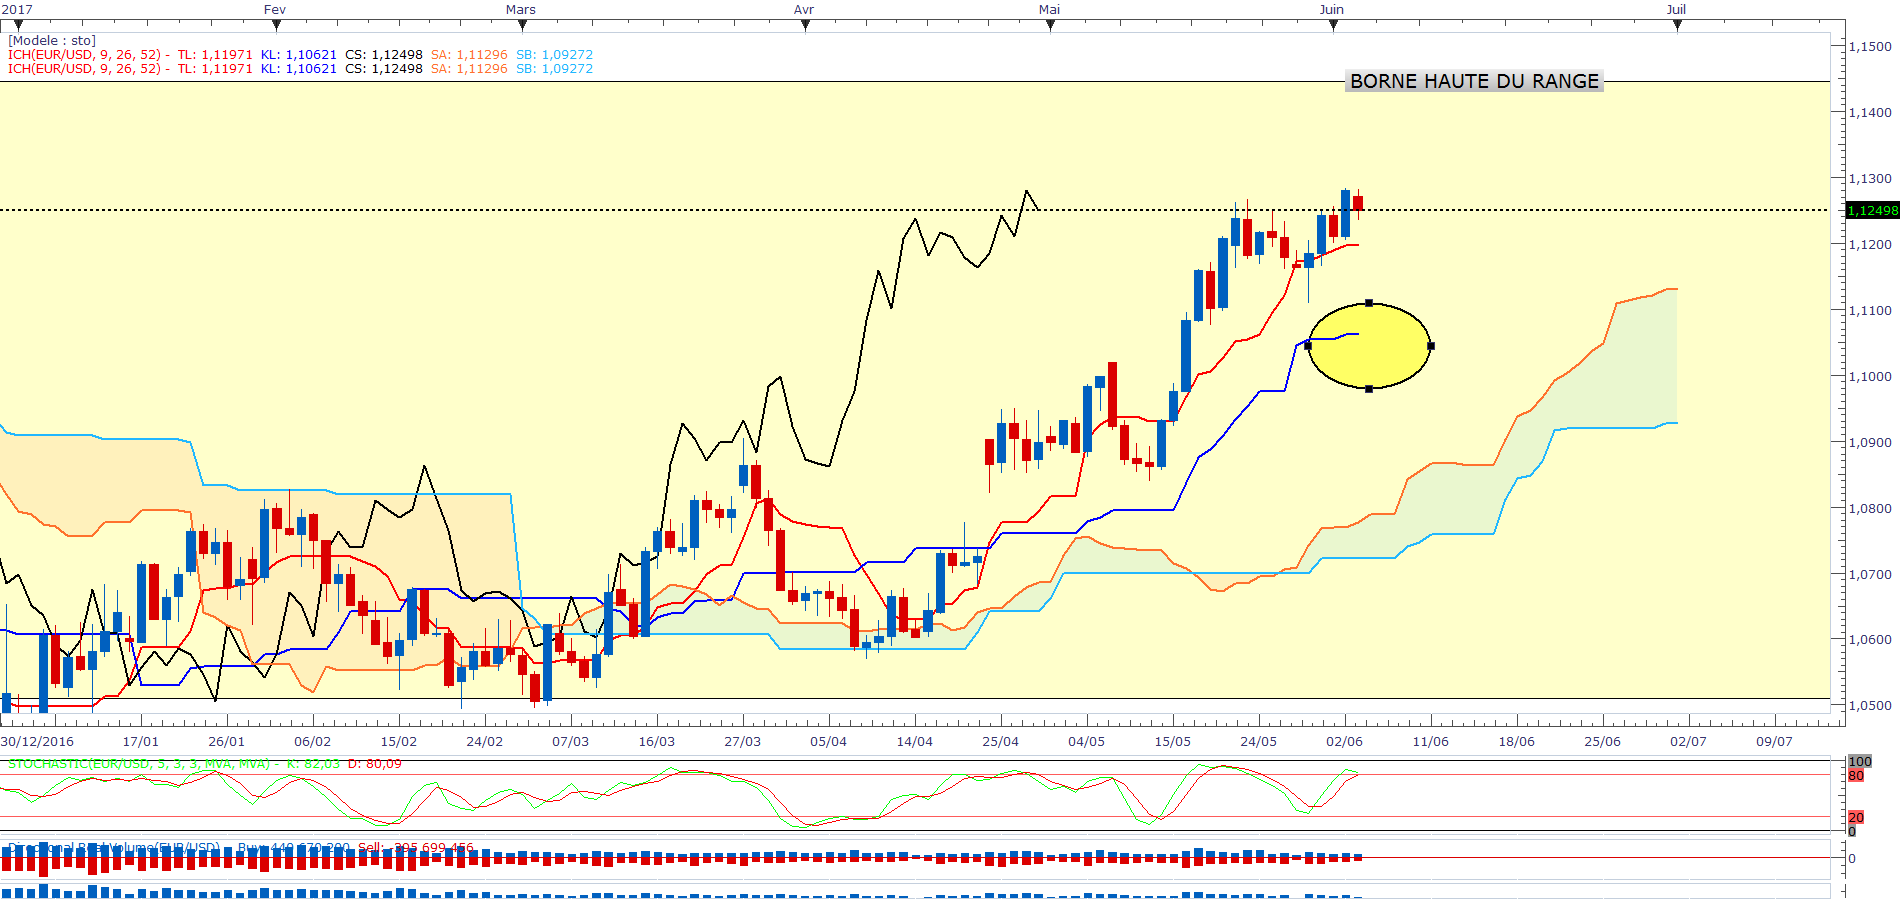Click the 1,1500 price axis label
This screenshot has width=1903, height=900.
1870,47
